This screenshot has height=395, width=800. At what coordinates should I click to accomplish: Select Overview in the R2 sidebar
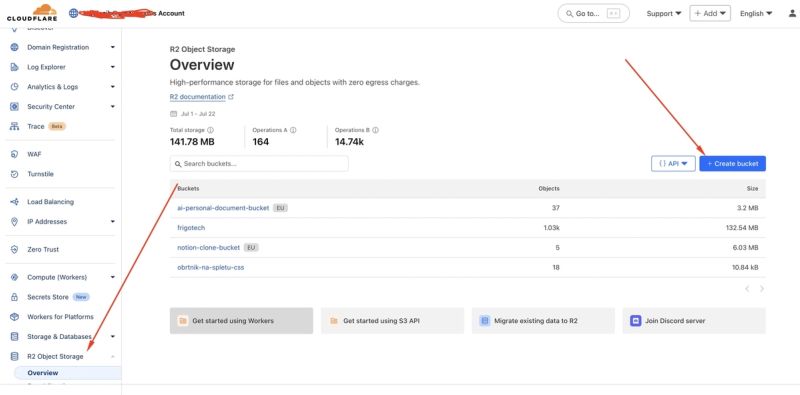(67, 373)
